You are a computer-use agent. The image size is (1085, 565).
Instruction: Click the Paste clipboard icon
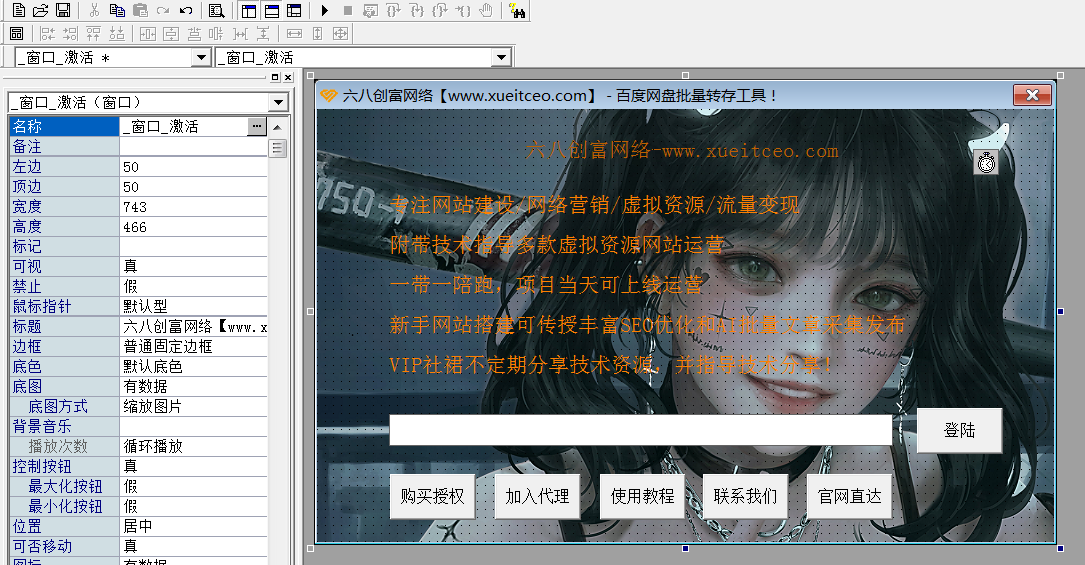point(140,10)
